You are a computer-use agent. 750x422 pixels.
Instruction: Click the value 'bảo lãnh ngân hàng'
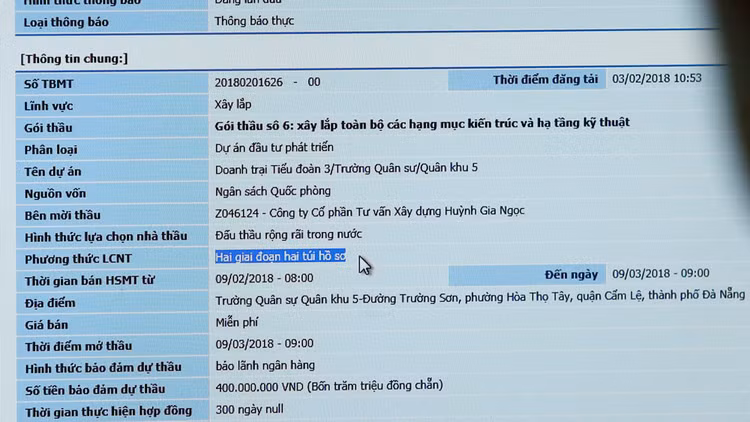coord(265,366)
